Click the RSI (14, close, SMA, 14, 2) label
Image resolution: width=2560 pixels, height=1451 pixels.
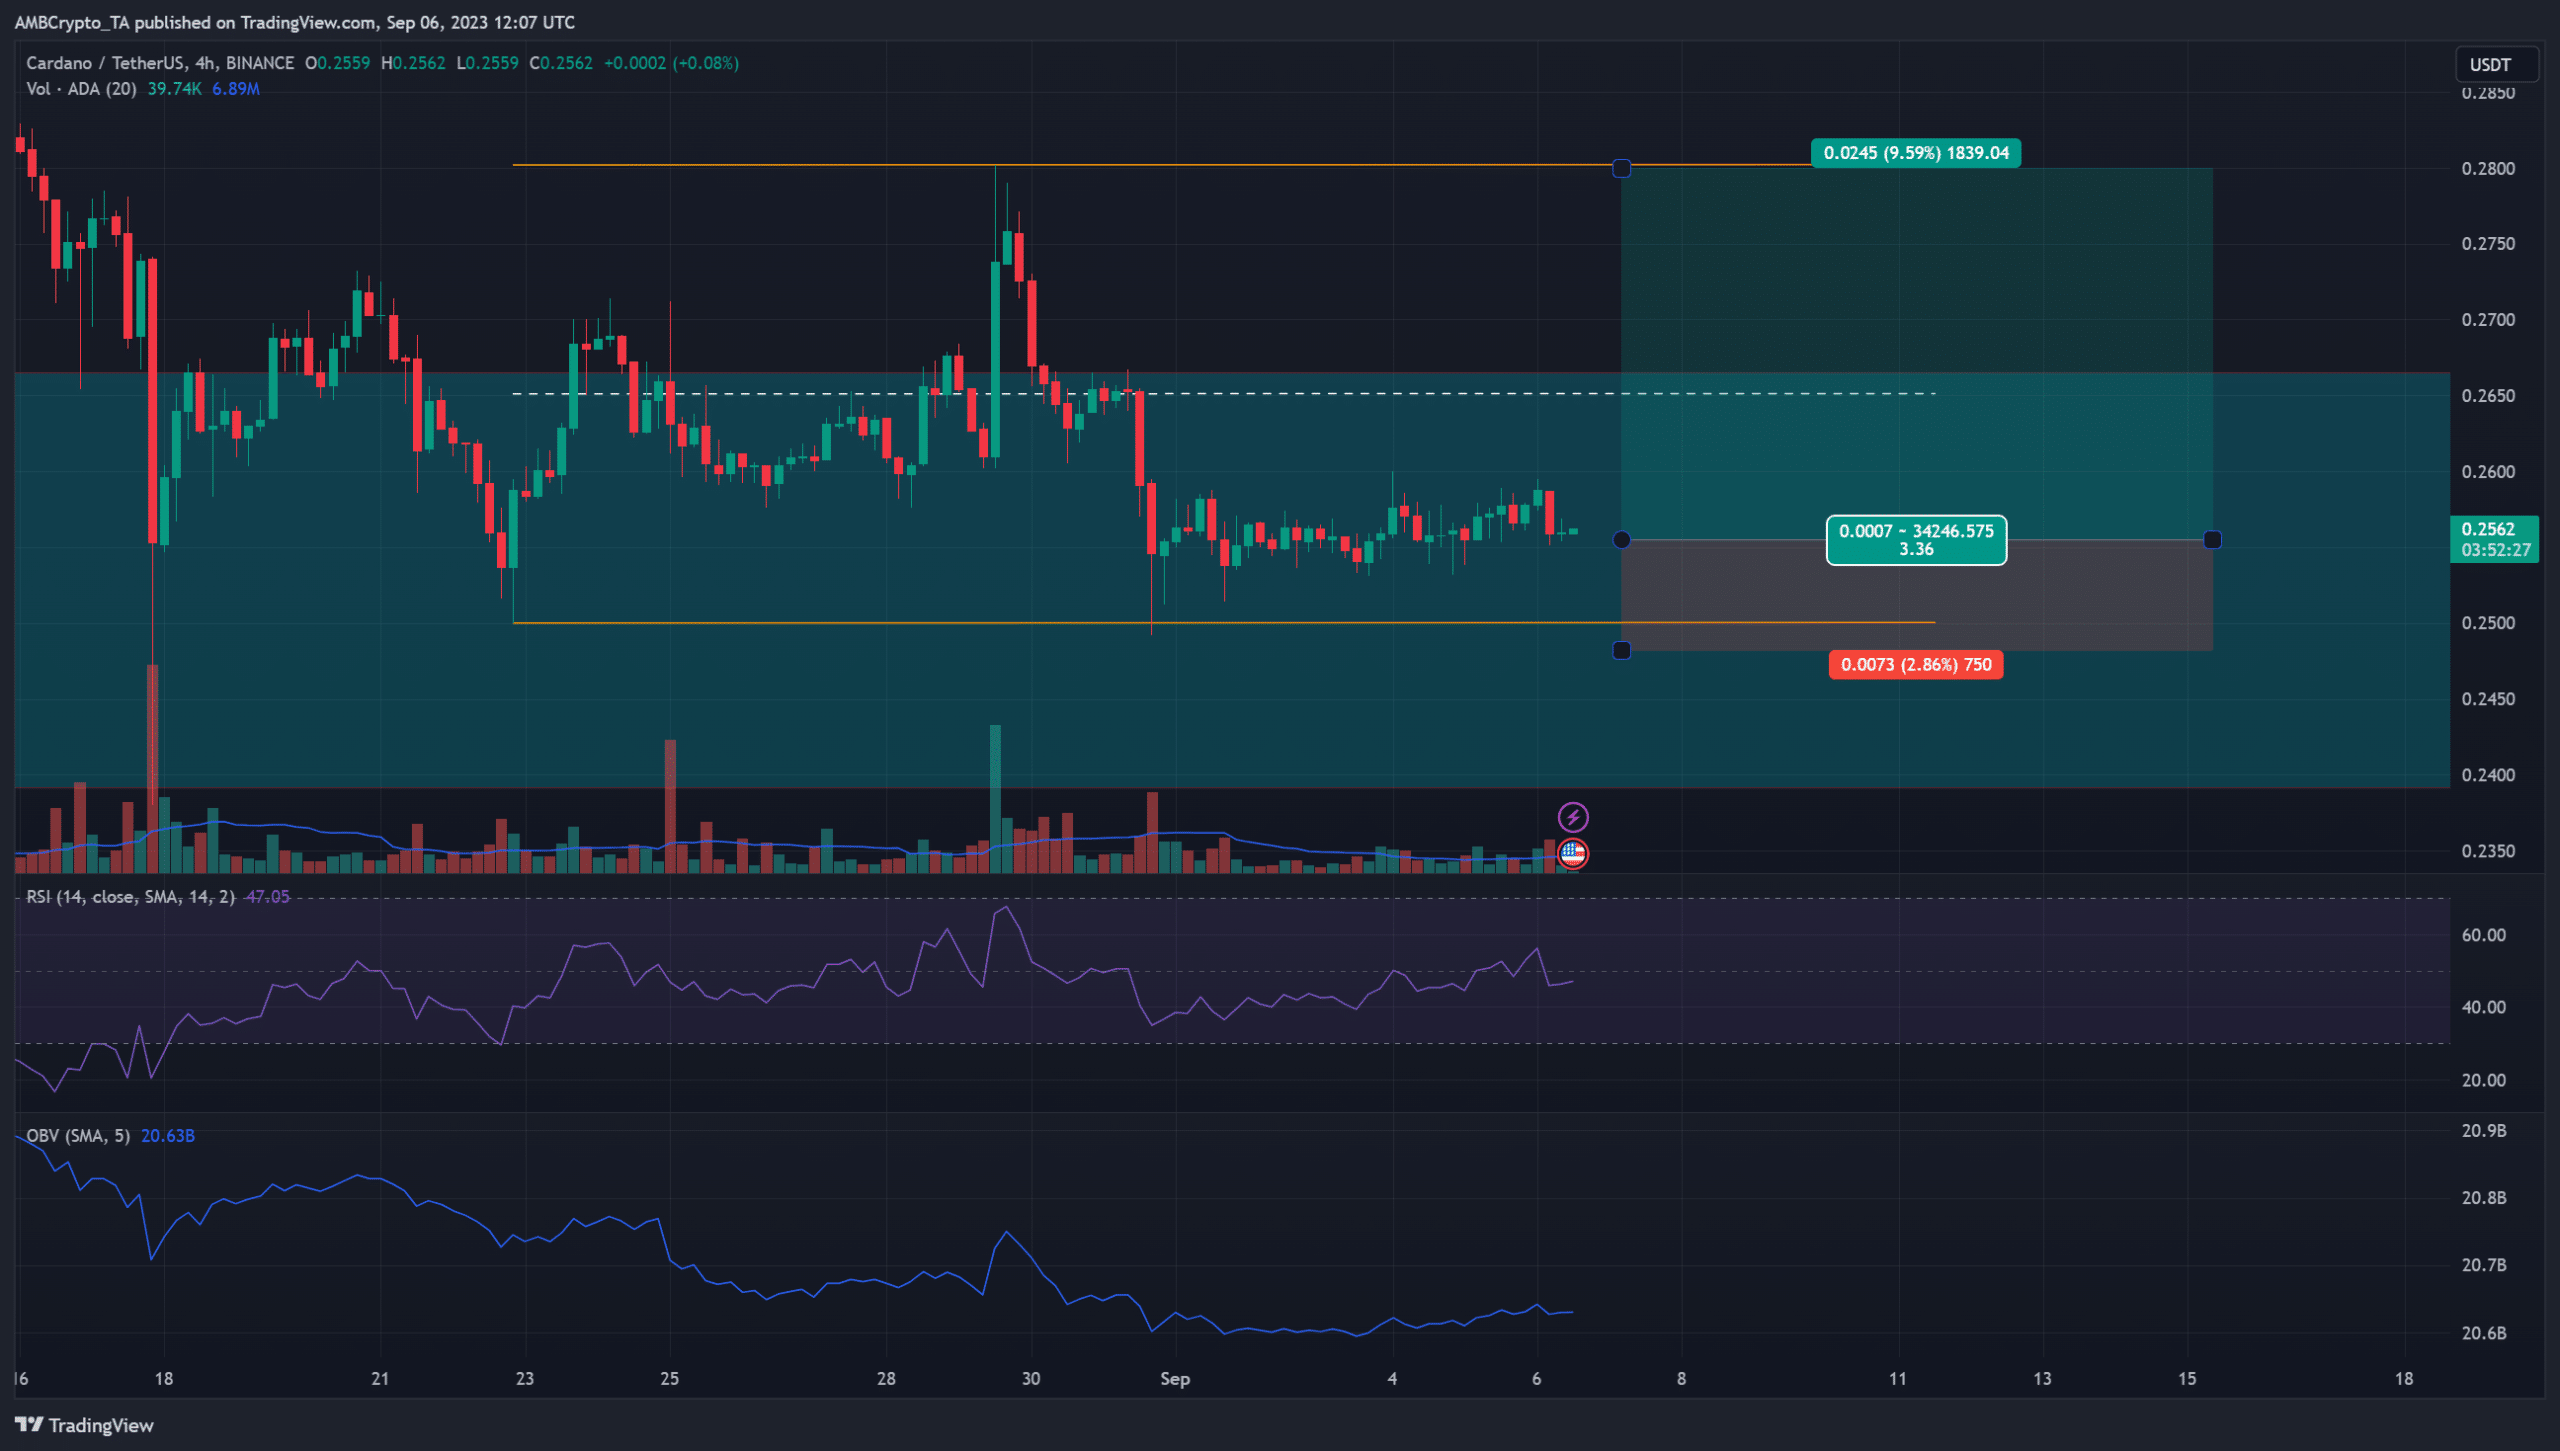130,897
